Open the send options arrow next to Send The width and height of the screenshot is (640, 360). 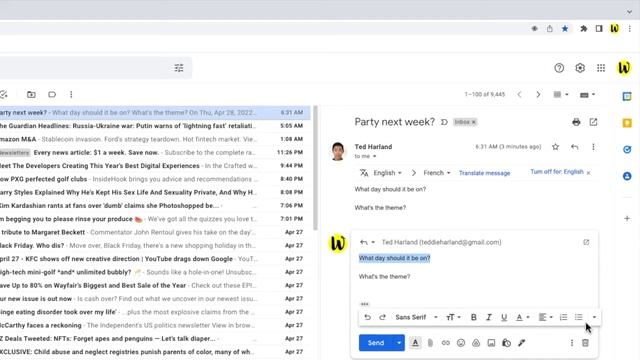click(x=399, y=343)
